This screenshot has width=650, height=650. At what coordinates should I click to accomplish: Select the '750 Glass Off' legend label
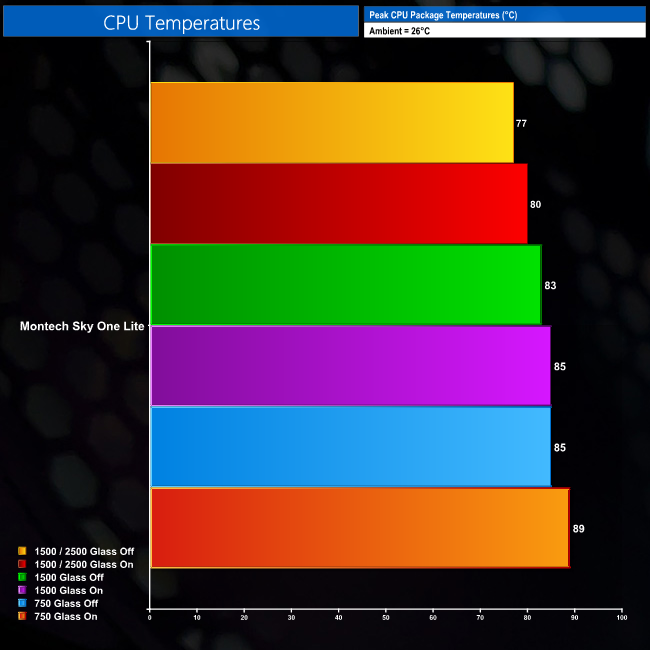point(66,604)
